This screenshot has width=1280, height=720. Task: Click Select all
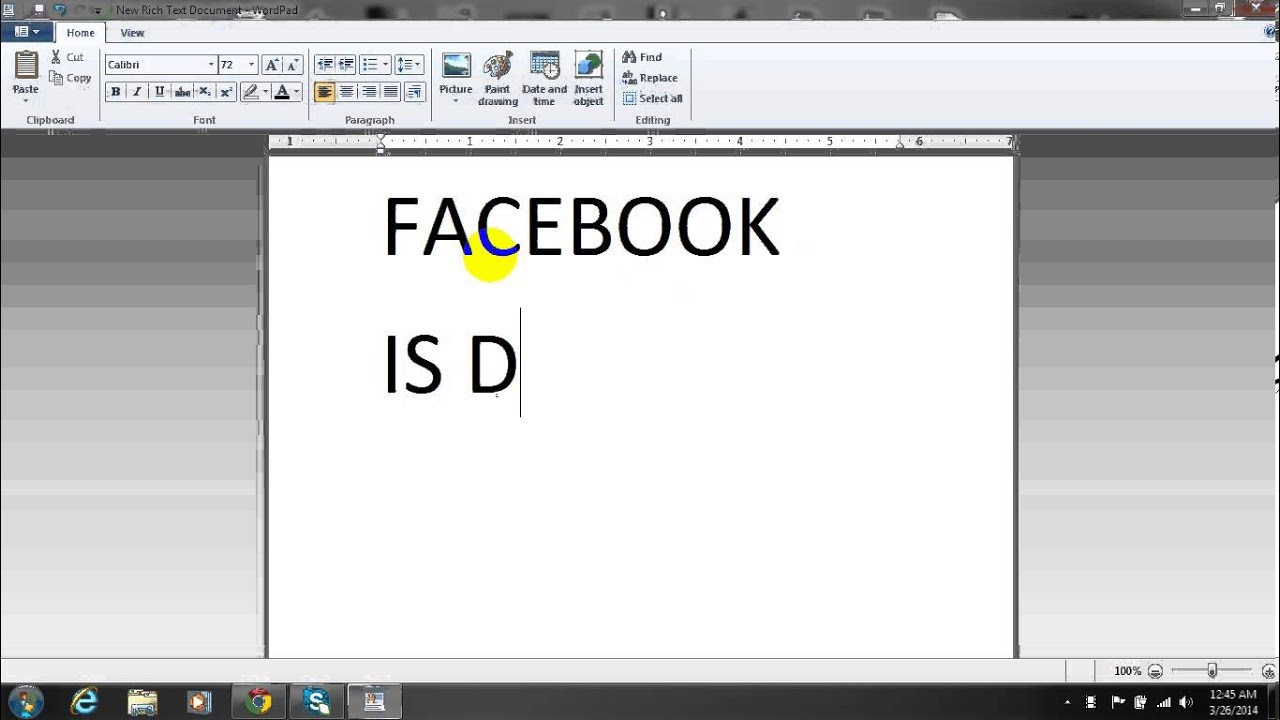pyautogui.click(x=653, y=98)
